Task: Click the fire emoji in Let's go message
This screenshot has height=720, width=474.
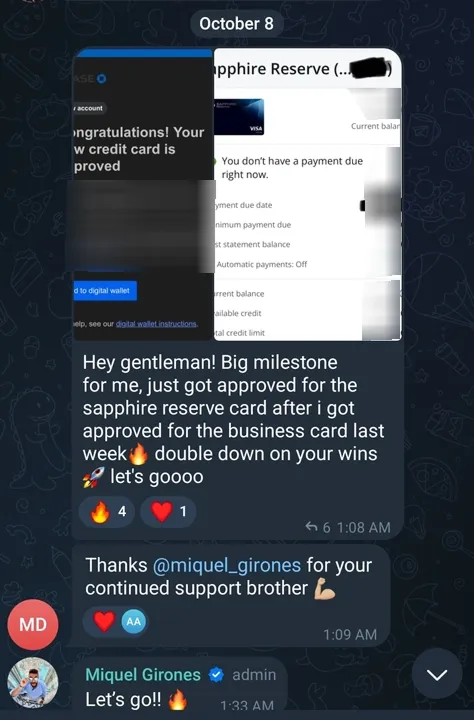Action: [178, 700]
